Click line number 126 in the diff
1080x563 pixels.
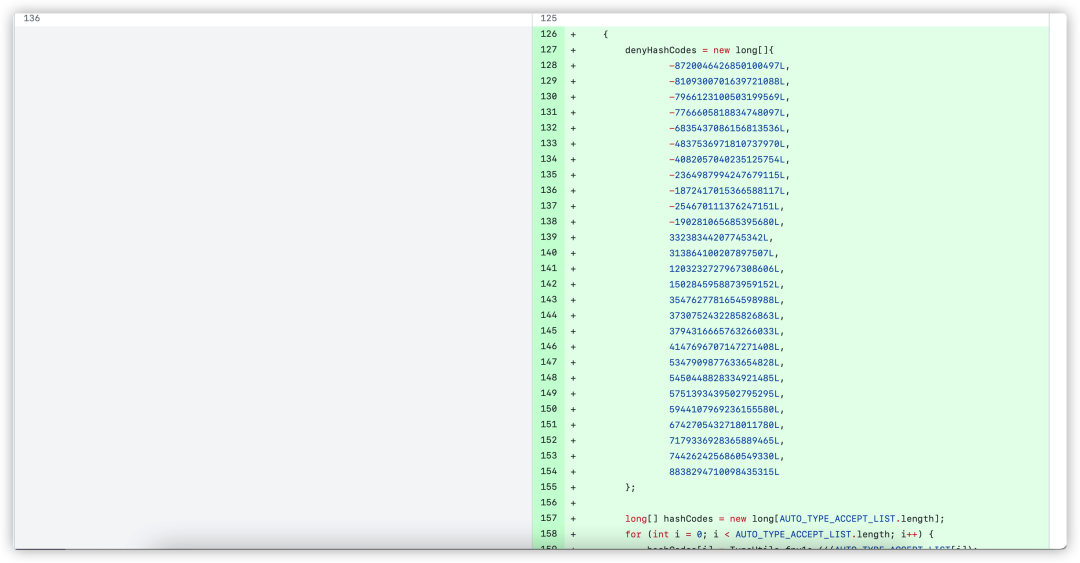549,34
